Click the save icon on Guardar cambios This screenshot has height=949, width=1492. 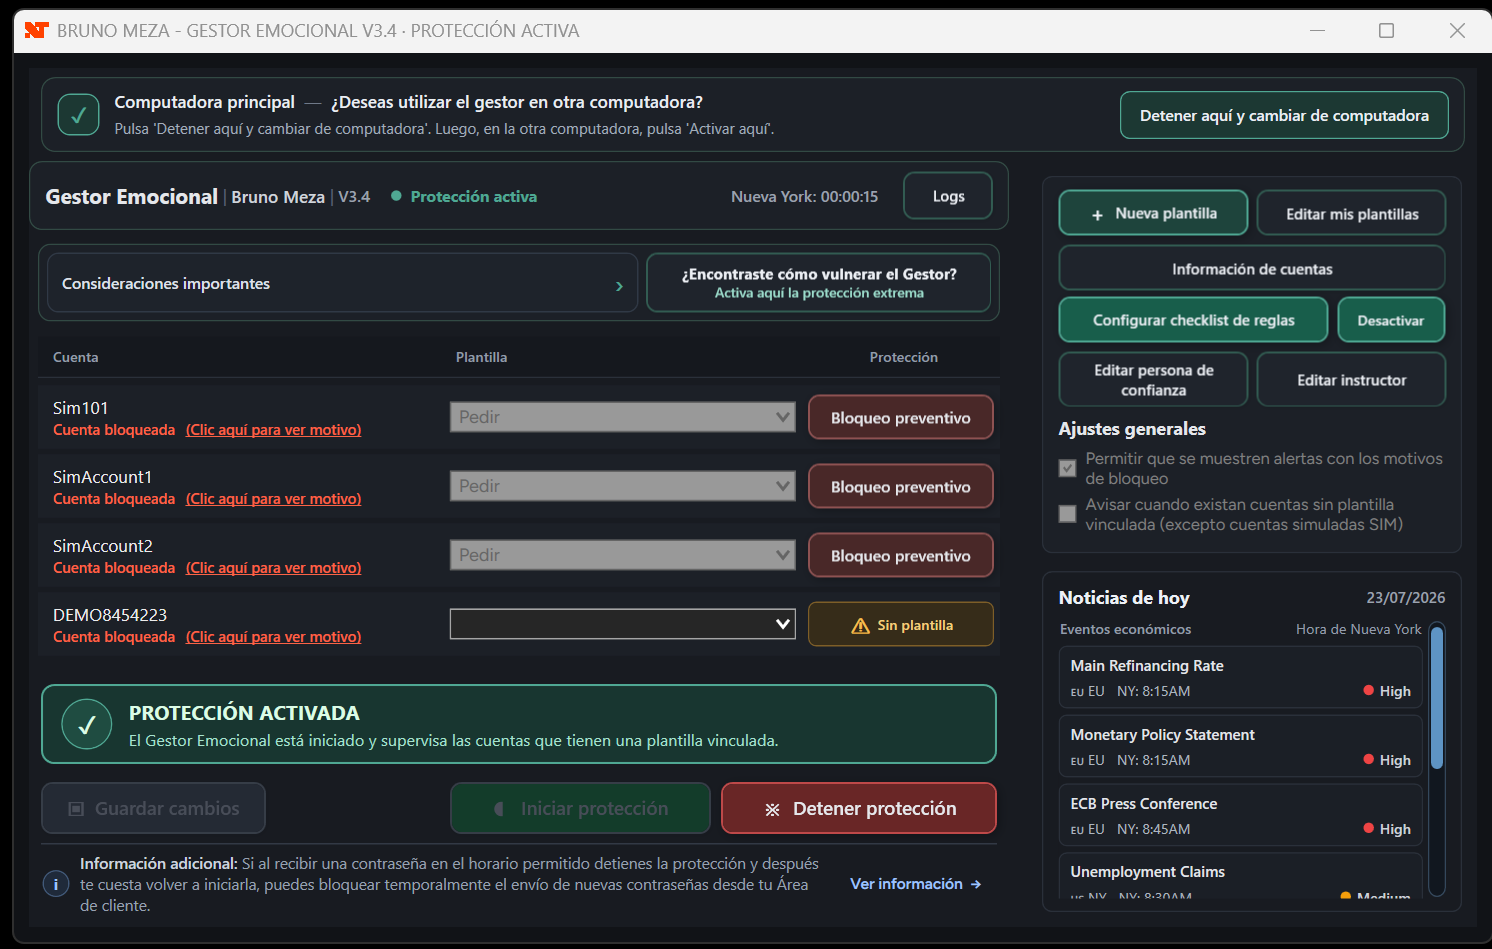pos(76,809)
